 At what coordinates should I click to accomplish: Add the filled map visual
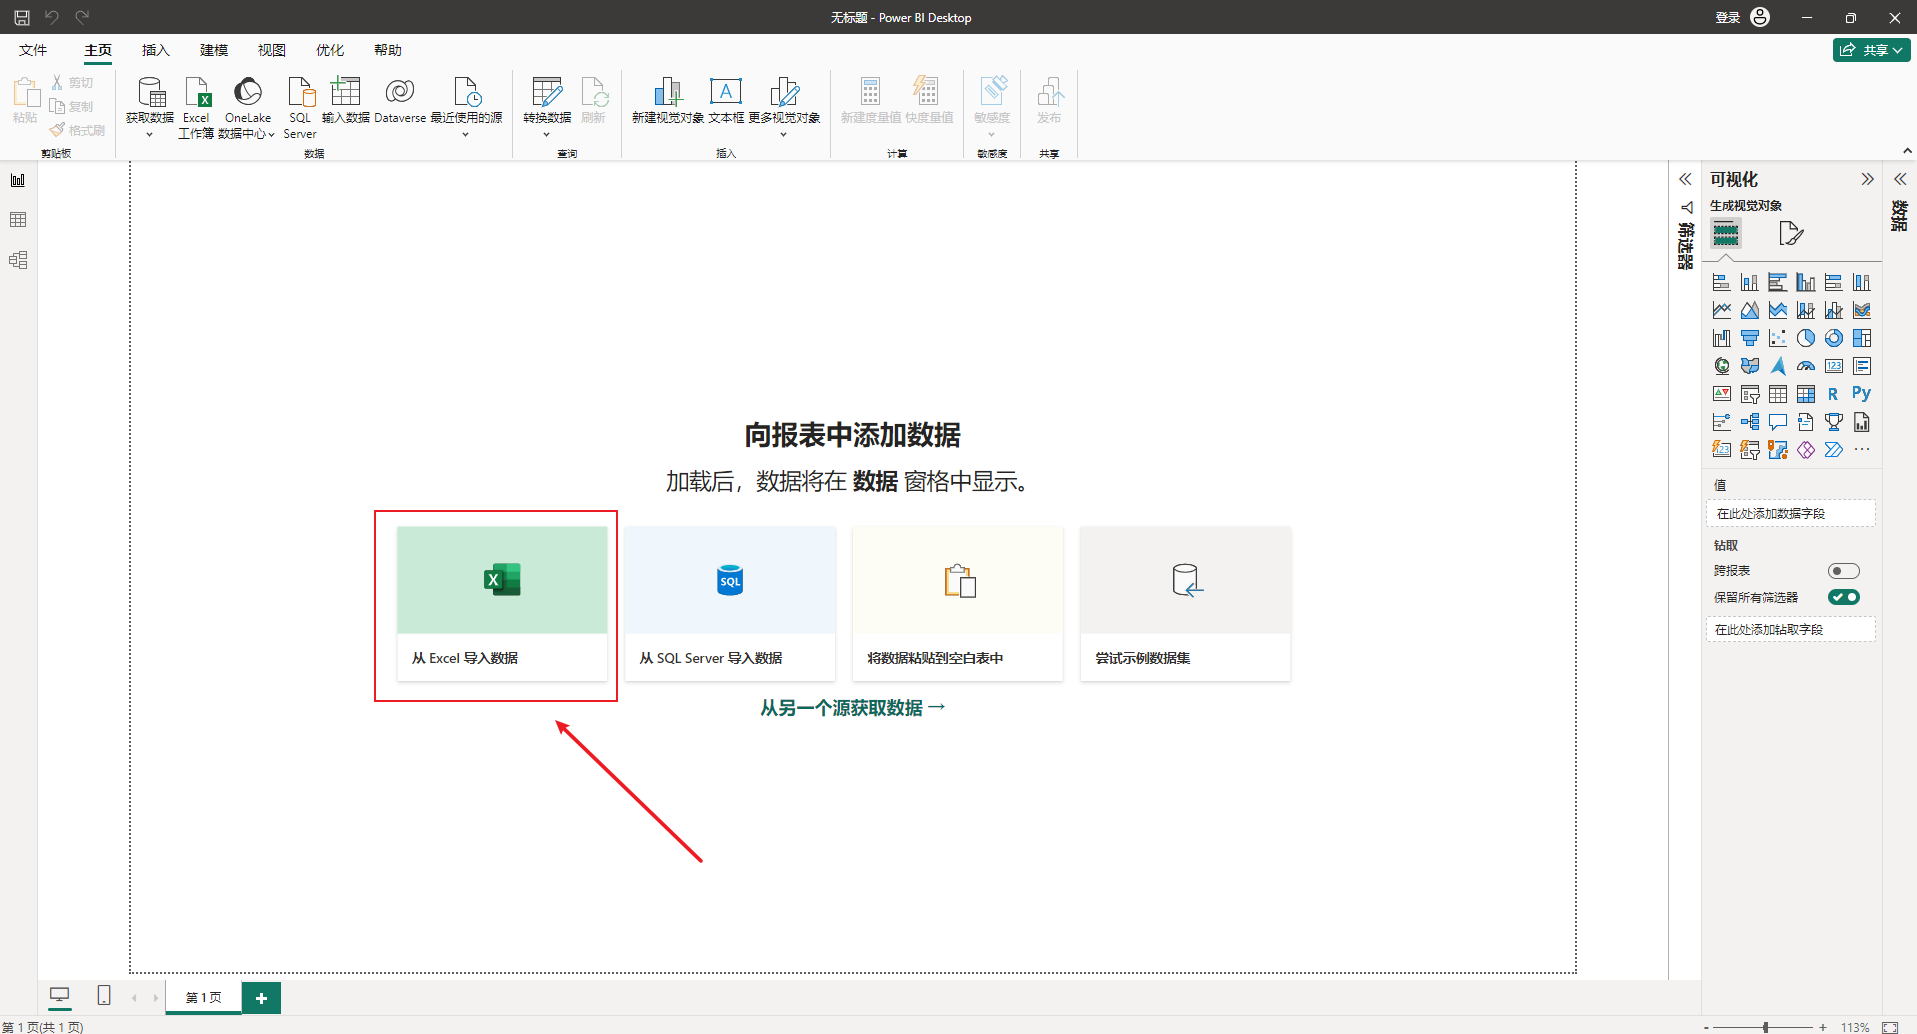(x=1749, y=367)
